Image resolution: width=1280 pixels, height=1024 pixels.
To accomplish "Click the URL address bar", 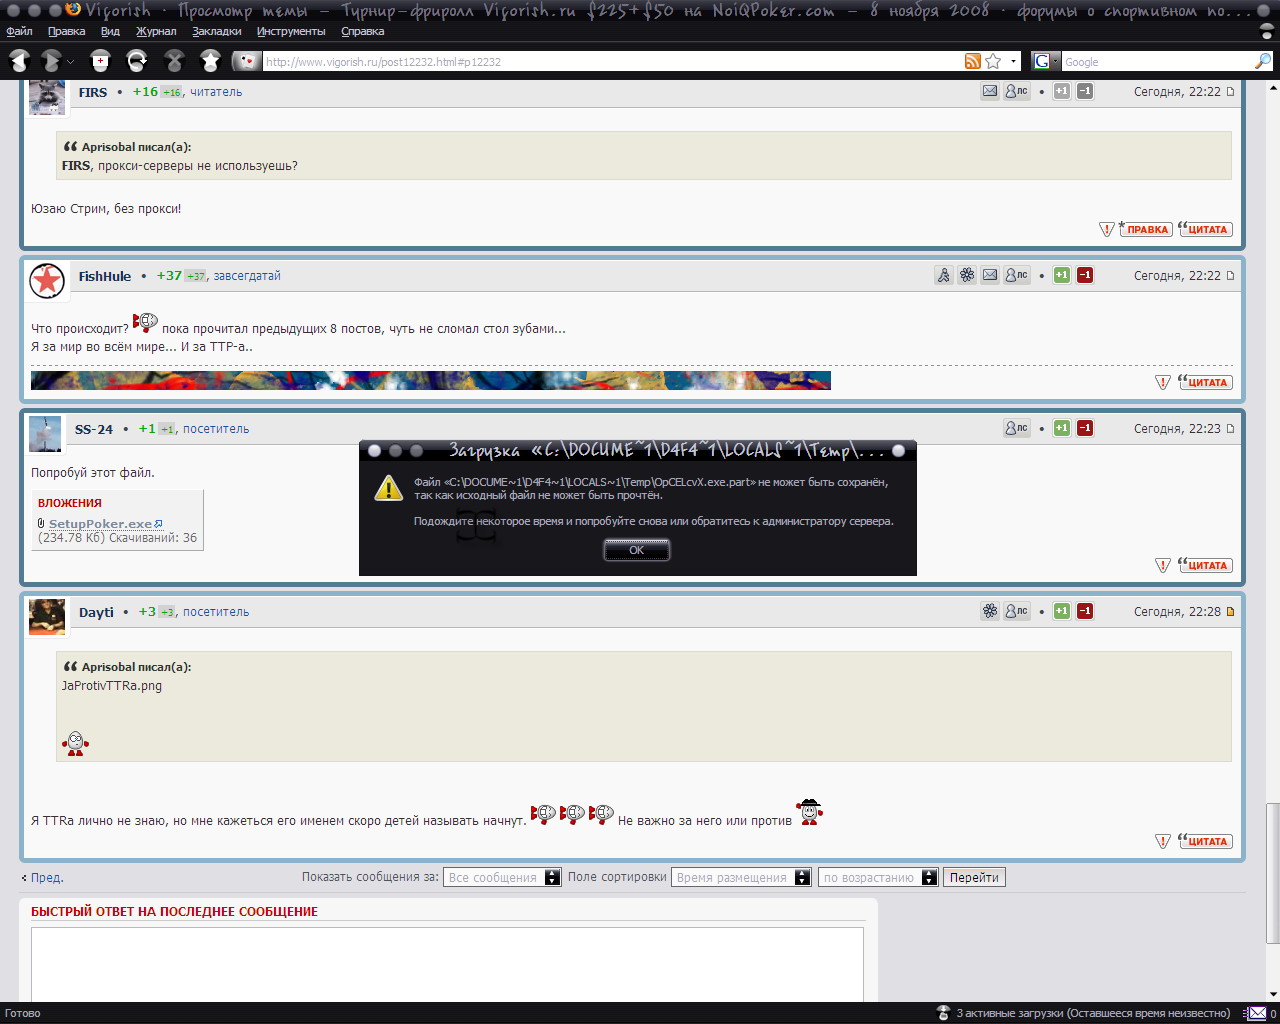I will tap(612, 61).
